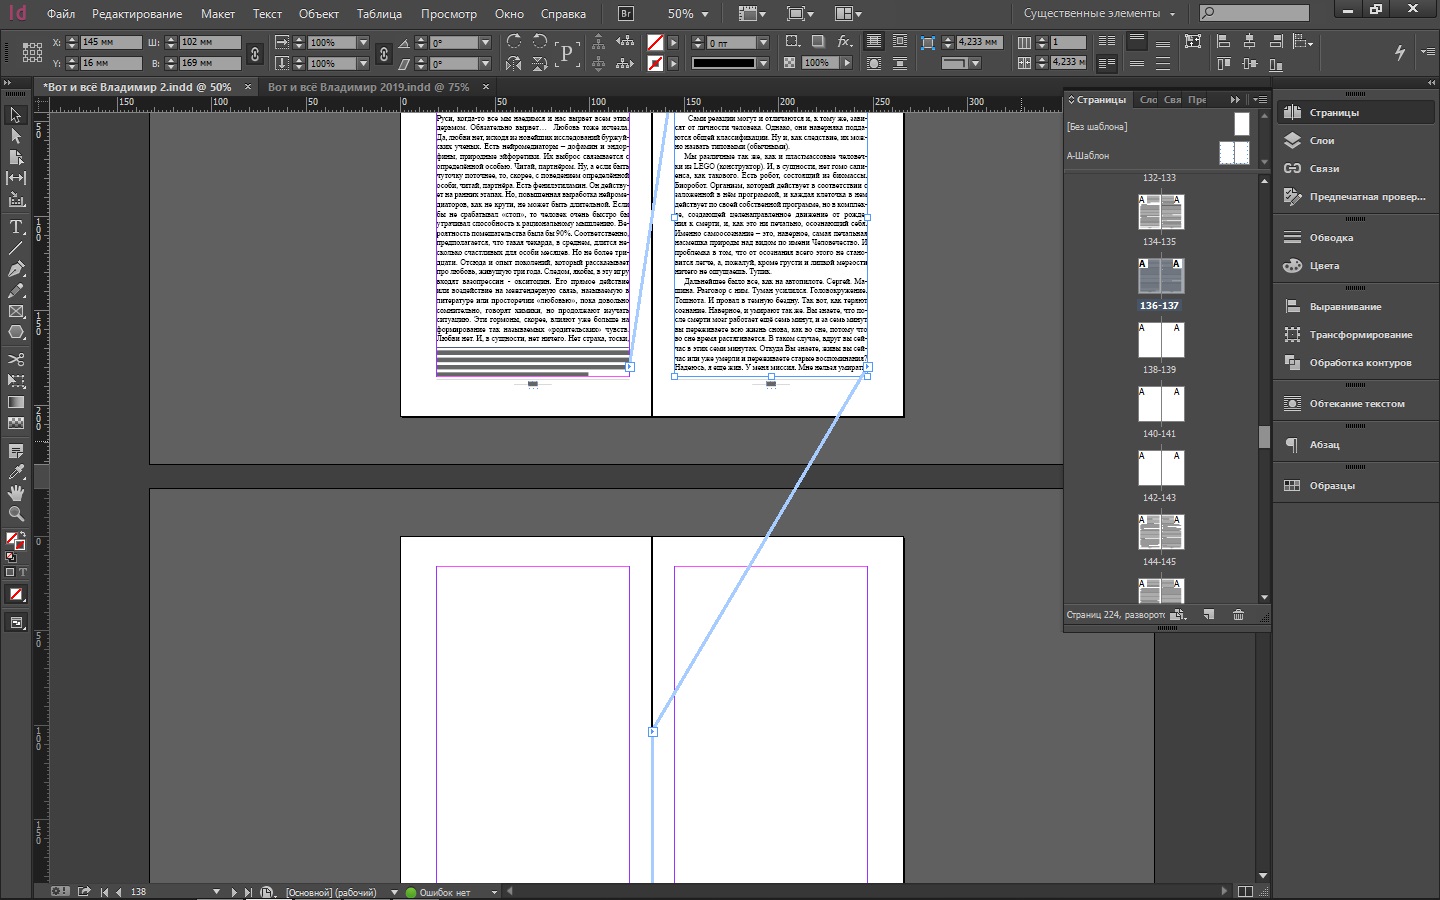Open the zoom level 50% dropdown
The width and height of the screenshot is (1440, 900).
704,14
